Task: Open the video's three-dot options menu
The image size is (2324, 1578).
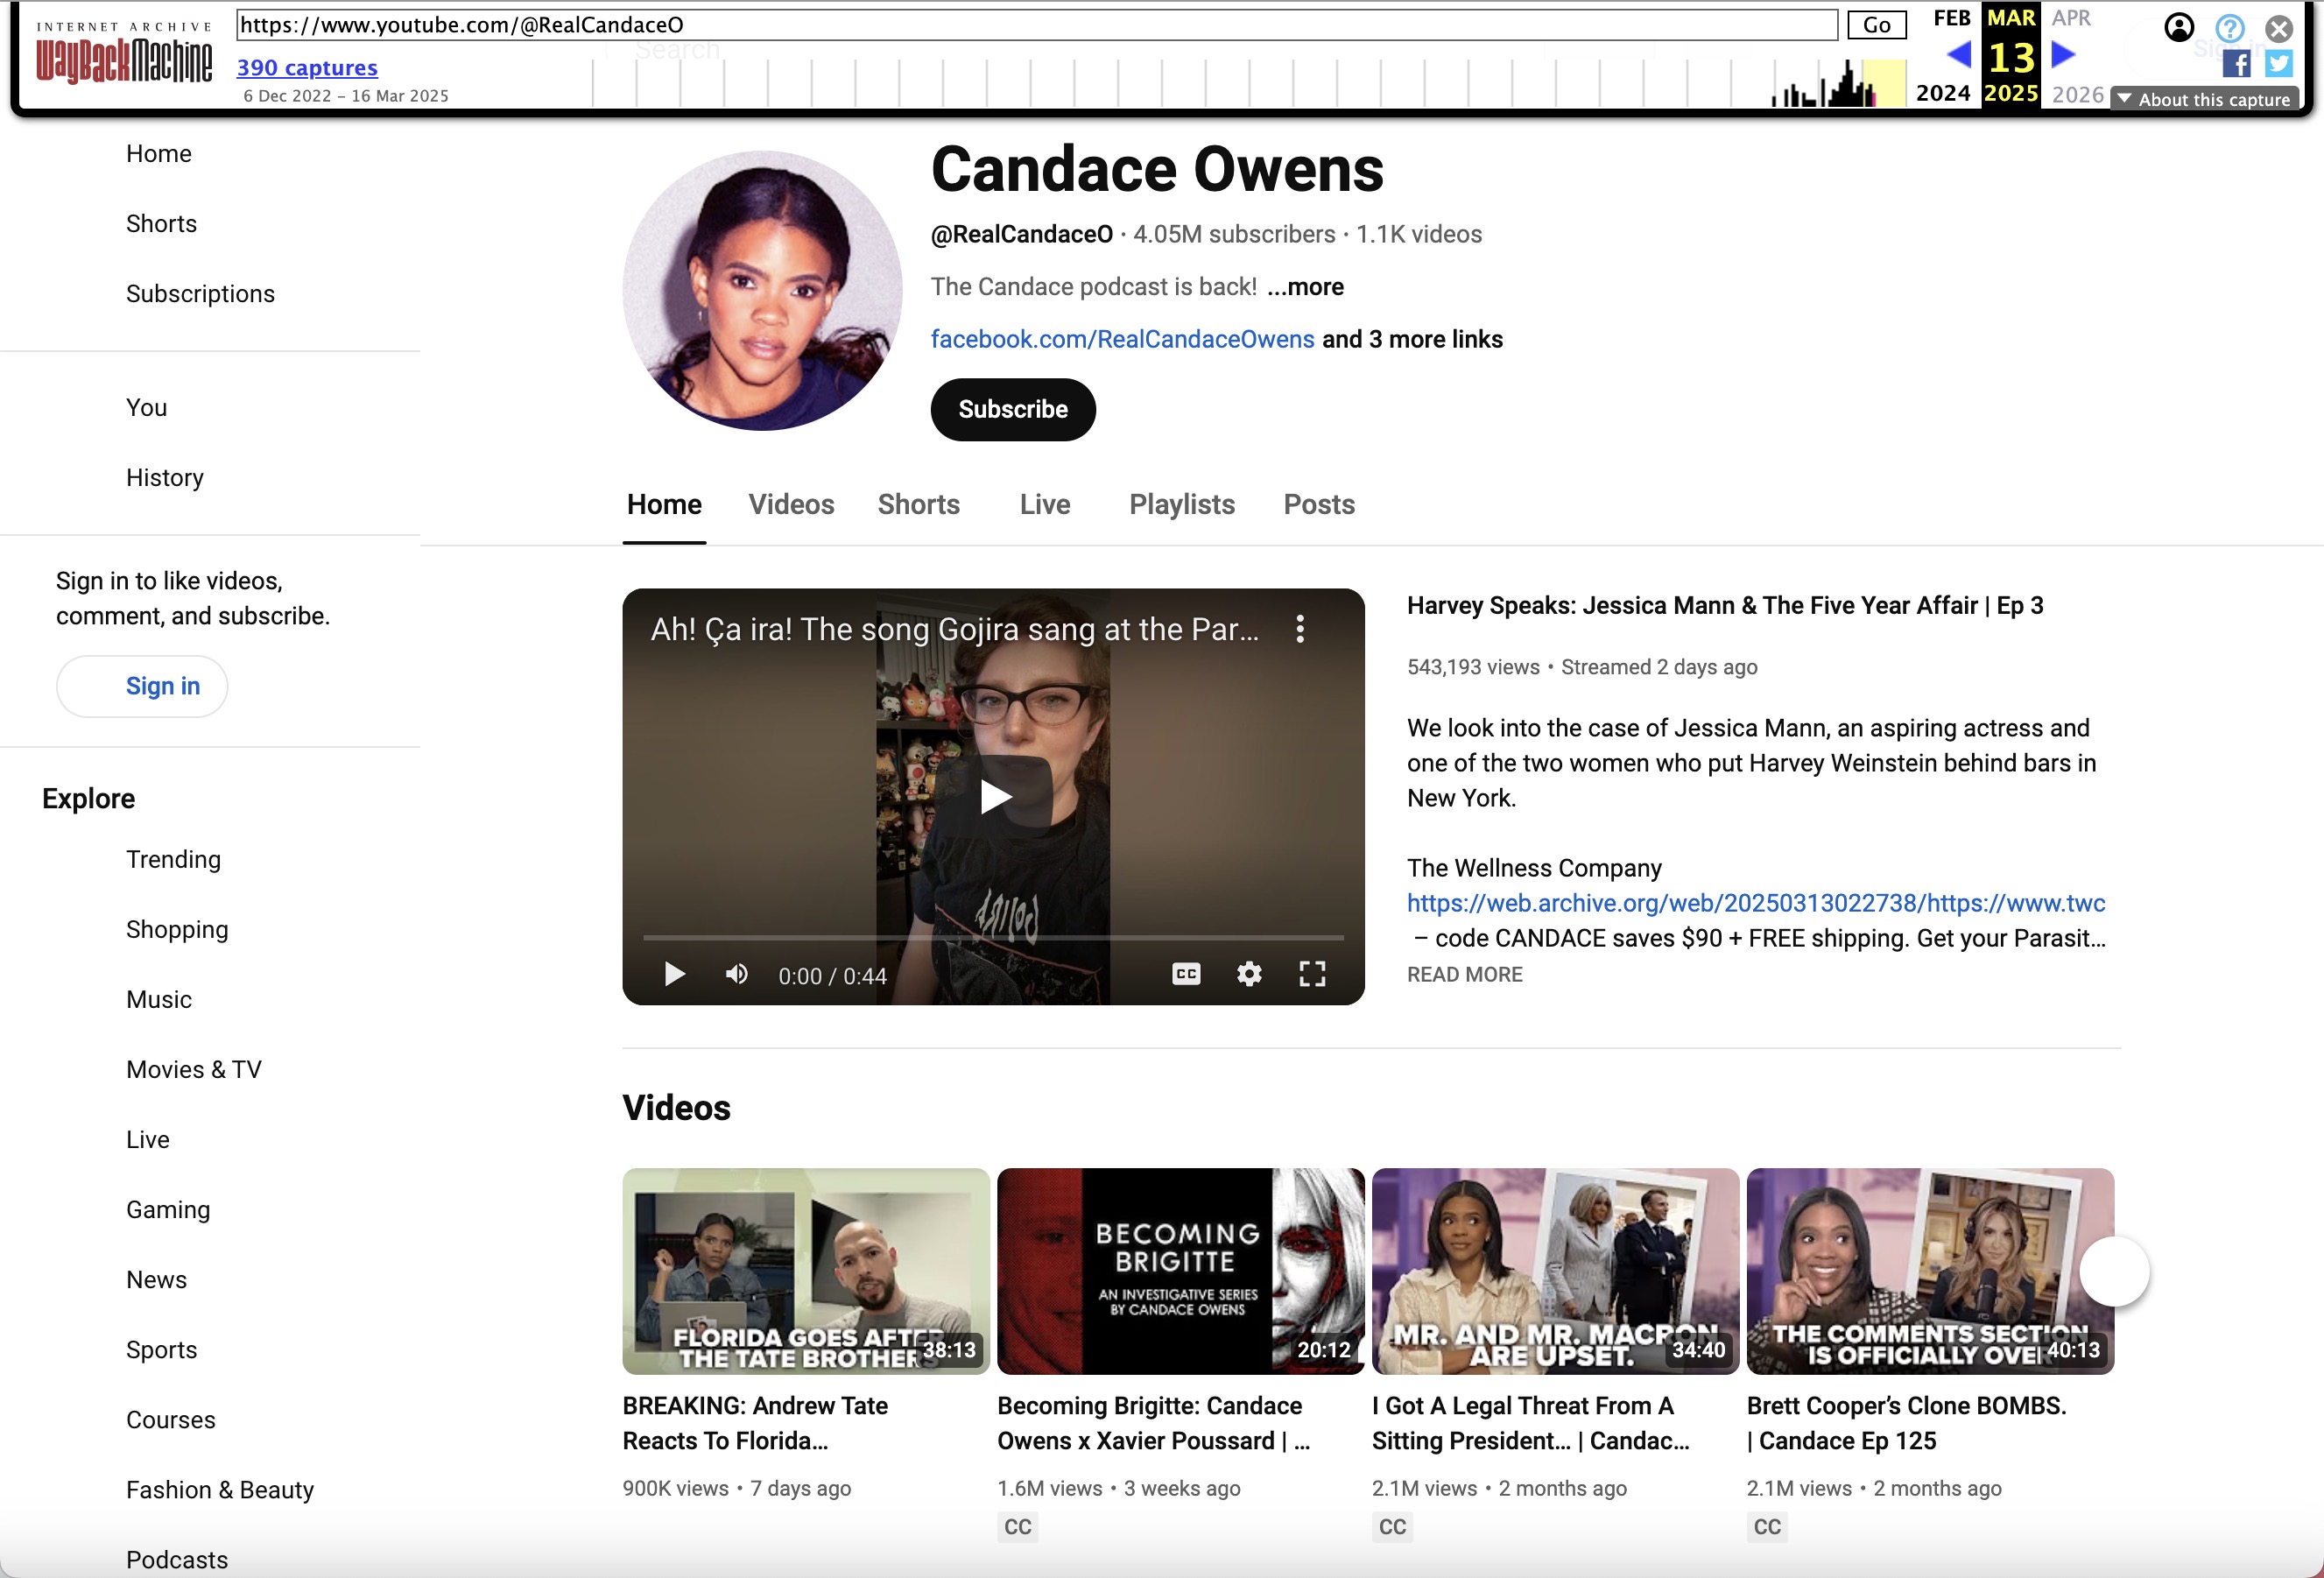Action: pyautogui.click(x=1300, y=629)
